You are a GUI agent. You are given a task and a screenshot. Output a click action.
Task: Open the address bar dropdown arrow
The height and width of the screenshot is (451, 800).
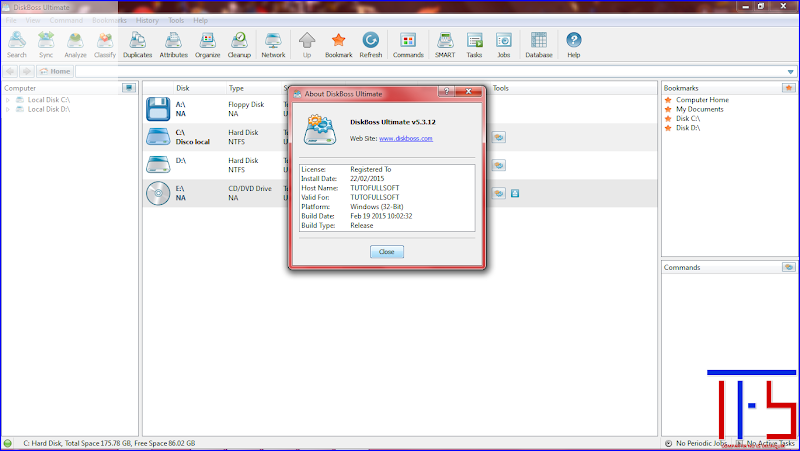tap(790, 72)
